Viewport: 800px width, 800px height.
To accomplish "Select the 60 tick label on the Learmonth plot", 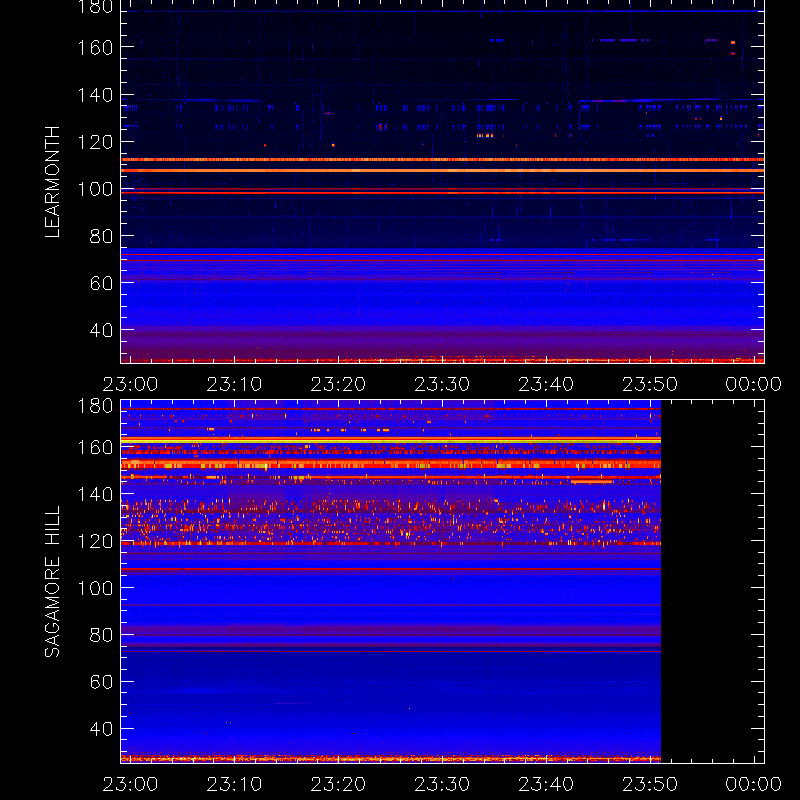I will click(x=101, y=283).
